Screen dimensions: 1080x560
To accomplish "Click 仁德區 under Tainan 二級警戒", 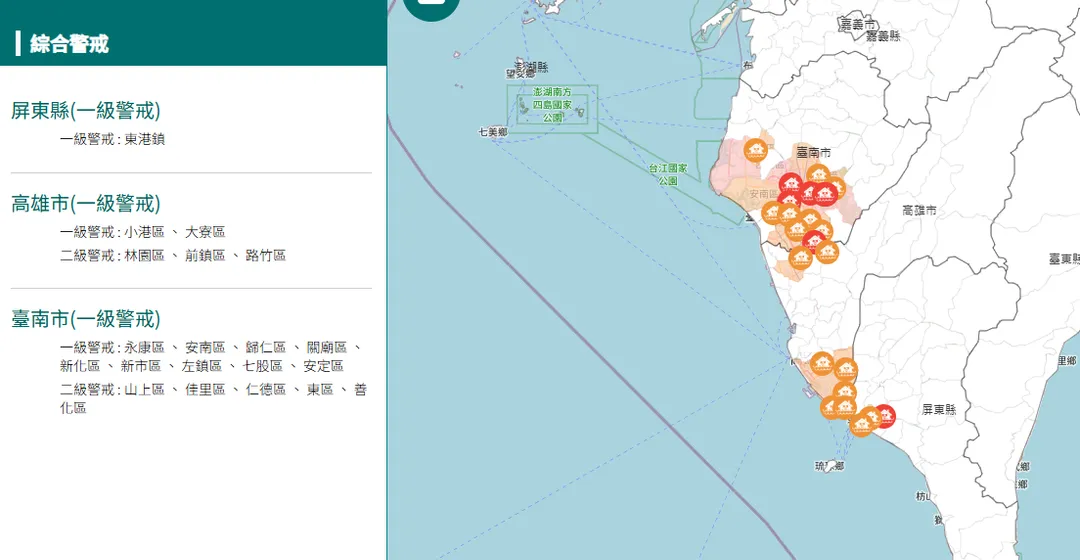I will (x=266, y=390).
